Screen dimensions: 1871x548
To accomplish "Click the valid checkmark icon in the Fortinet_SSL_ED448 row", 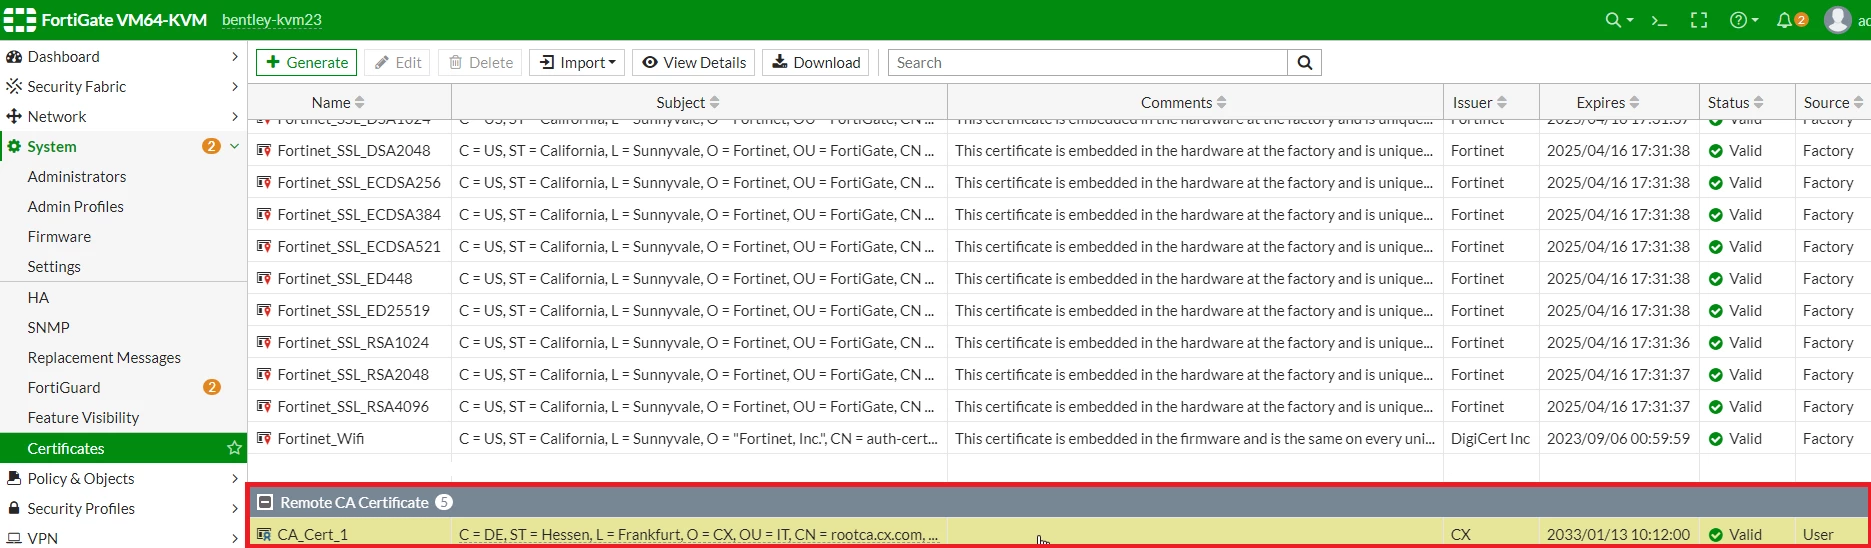I will coord(1716,279).
